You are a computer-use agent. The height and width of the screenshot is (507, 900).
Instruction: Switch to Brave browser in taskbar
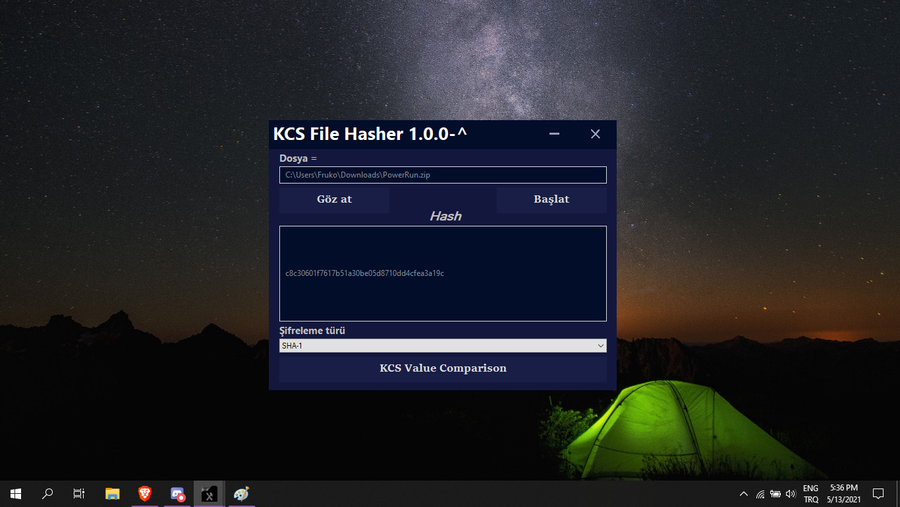coord(145,494)
